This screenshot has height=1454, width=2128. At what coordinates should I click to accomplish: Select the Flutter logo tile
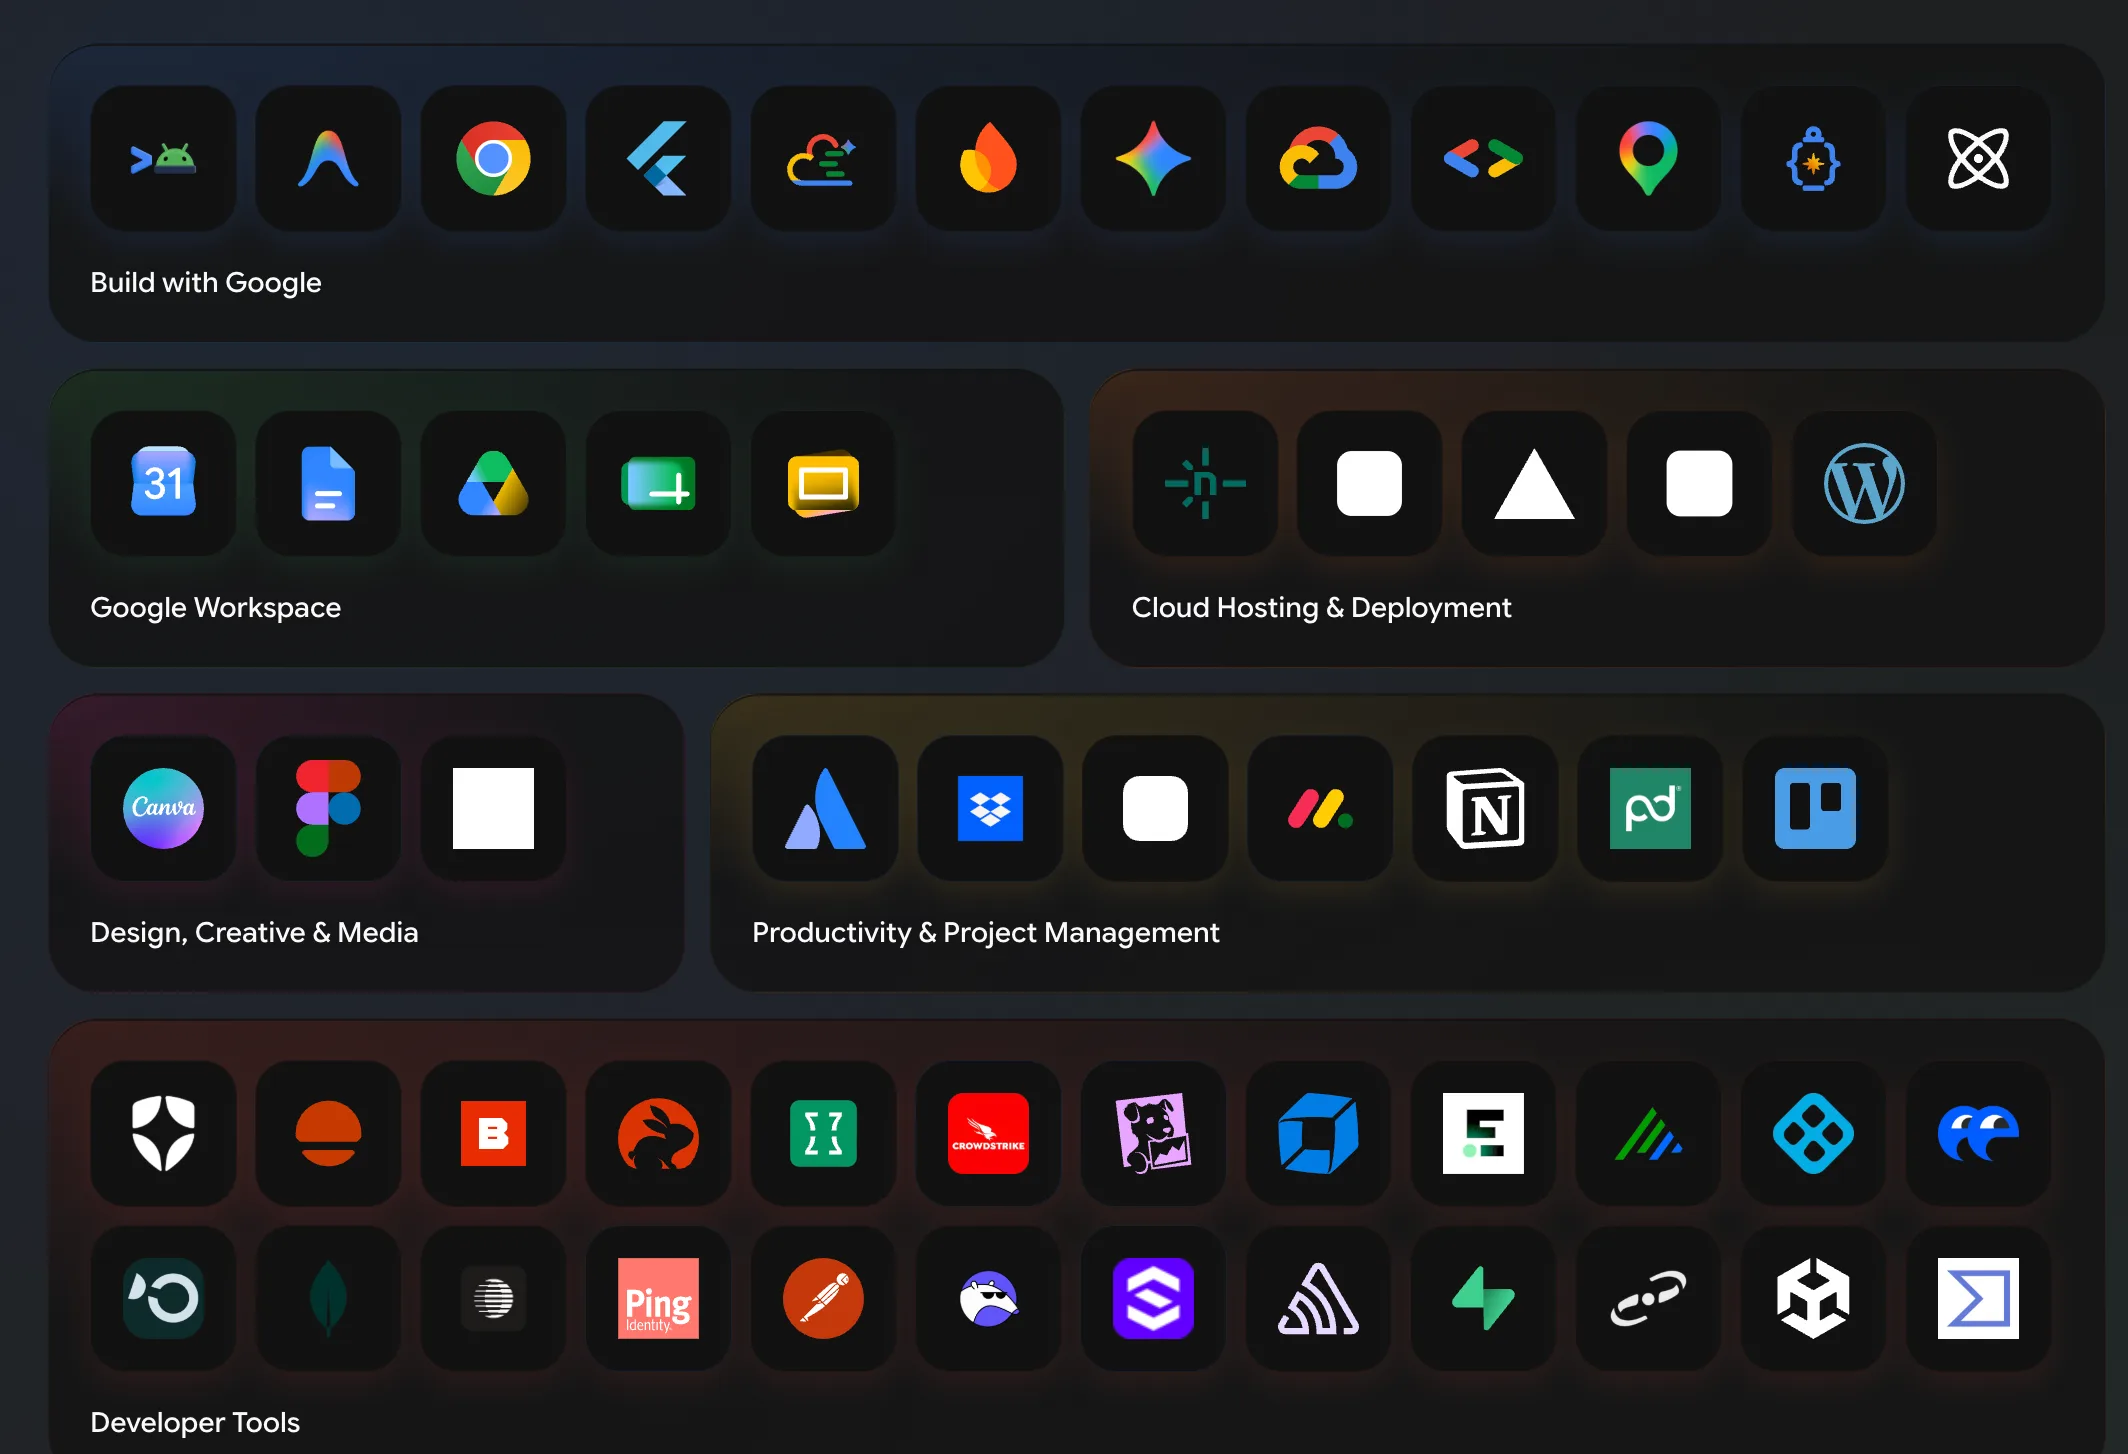(658, 158)
